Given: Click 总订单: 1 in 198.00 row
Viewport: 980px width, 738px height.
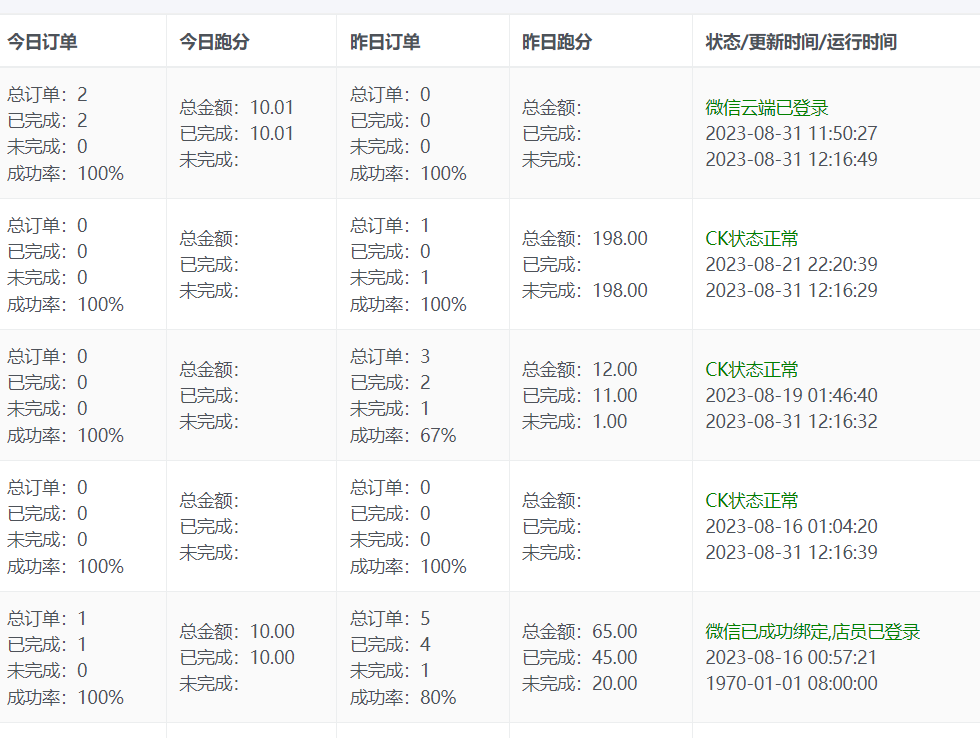Looking at the screenshot, I should coord(391,226).
